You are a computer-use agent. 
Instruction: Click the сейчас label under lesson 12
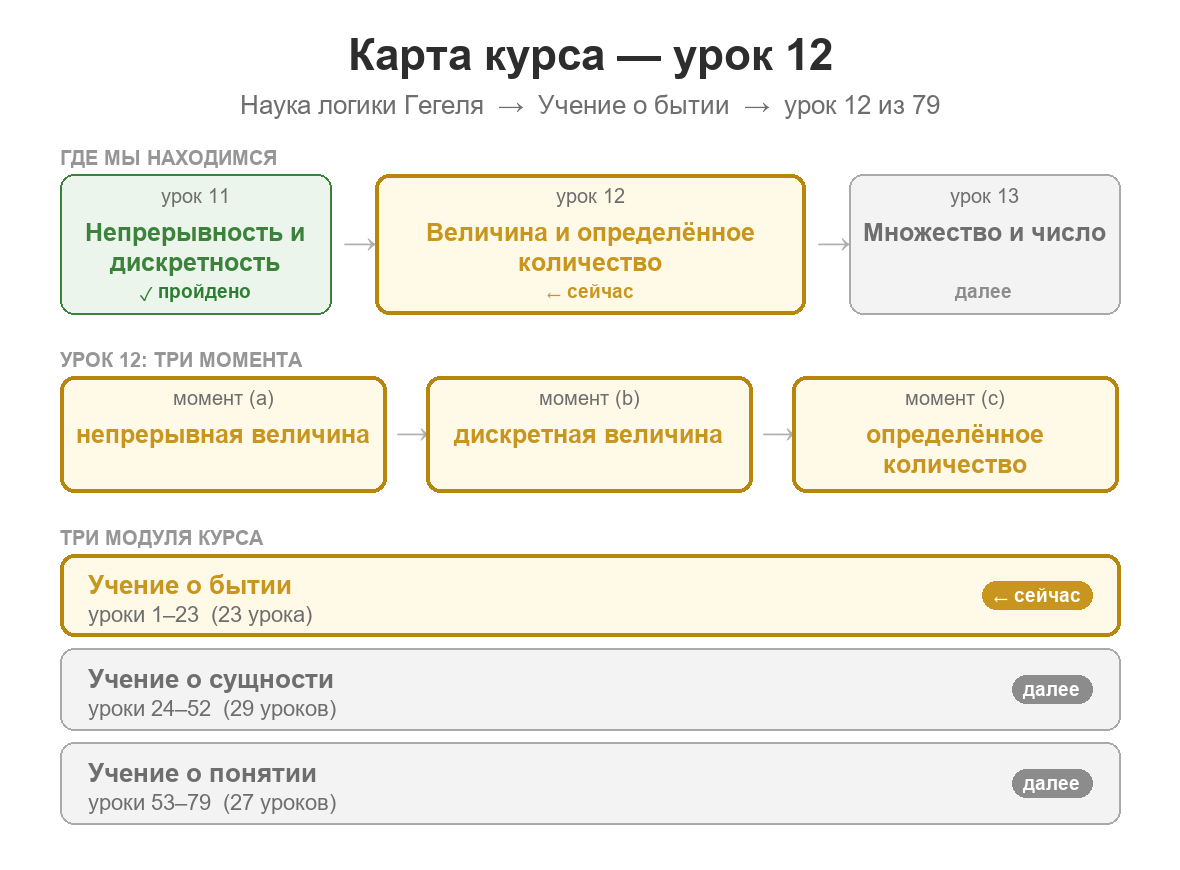[590, 292]
